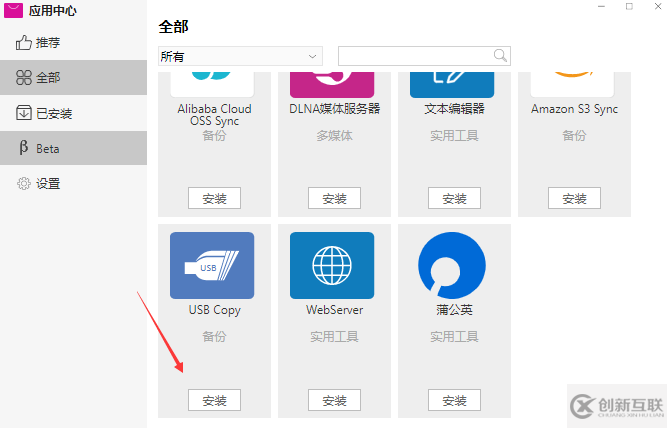This screenshot has height=428, width=667.
Task: Open the 文本编辑器 blue icon
Action: click(452, 85)
